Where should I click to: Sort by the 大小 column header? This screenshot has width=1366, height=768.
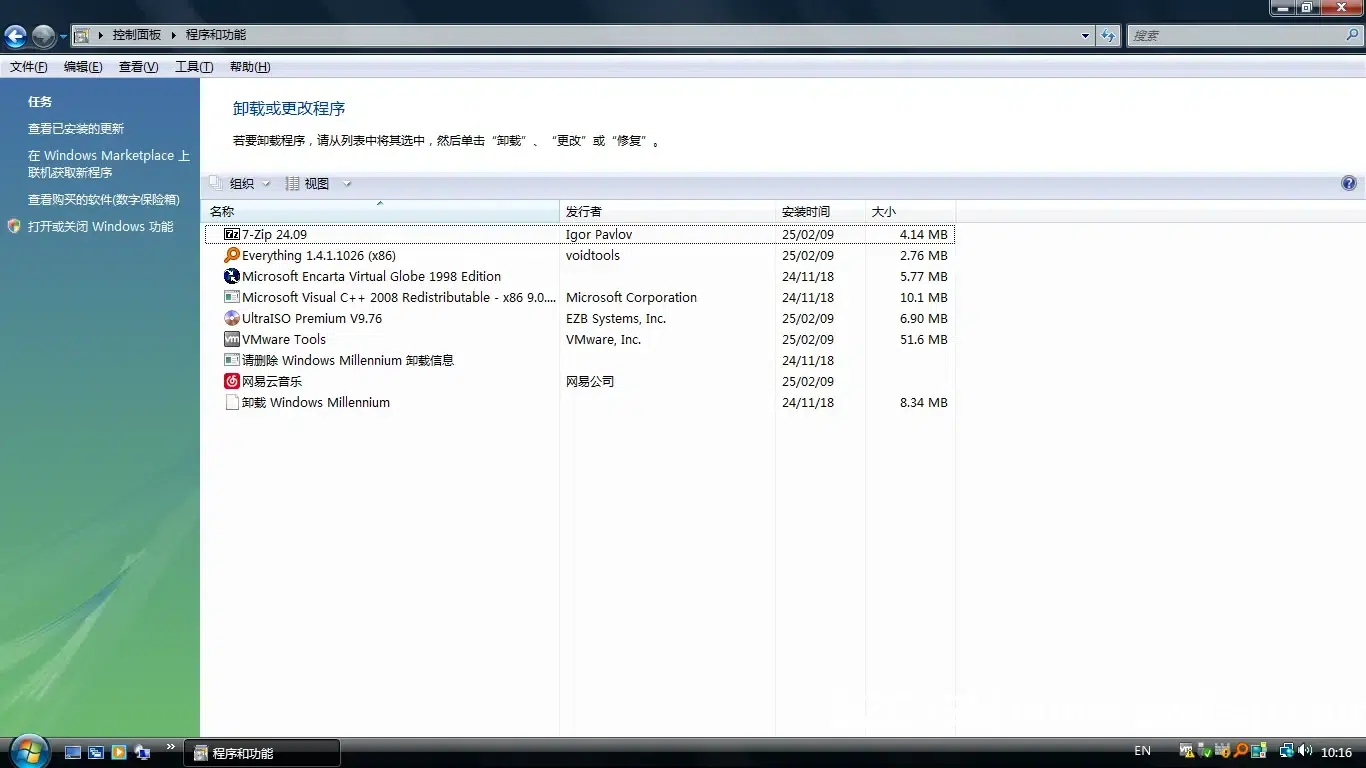pos(910,211)
